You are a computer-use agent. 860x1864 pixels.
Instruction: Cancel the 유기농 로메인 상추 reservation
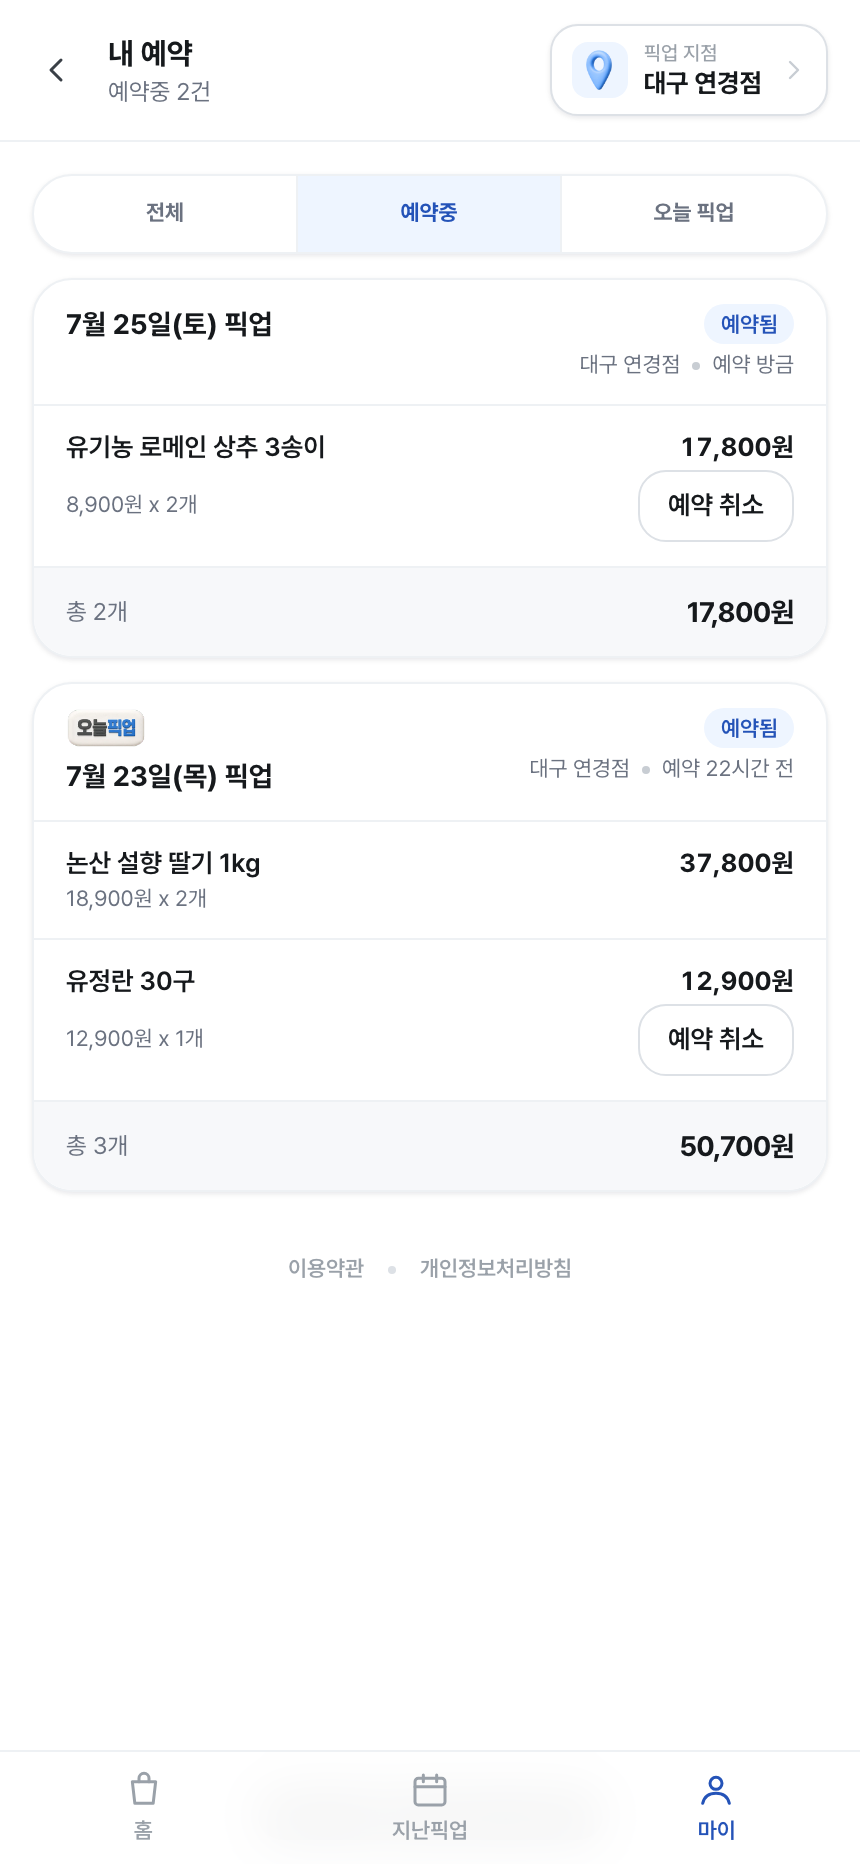click(716, 506)
